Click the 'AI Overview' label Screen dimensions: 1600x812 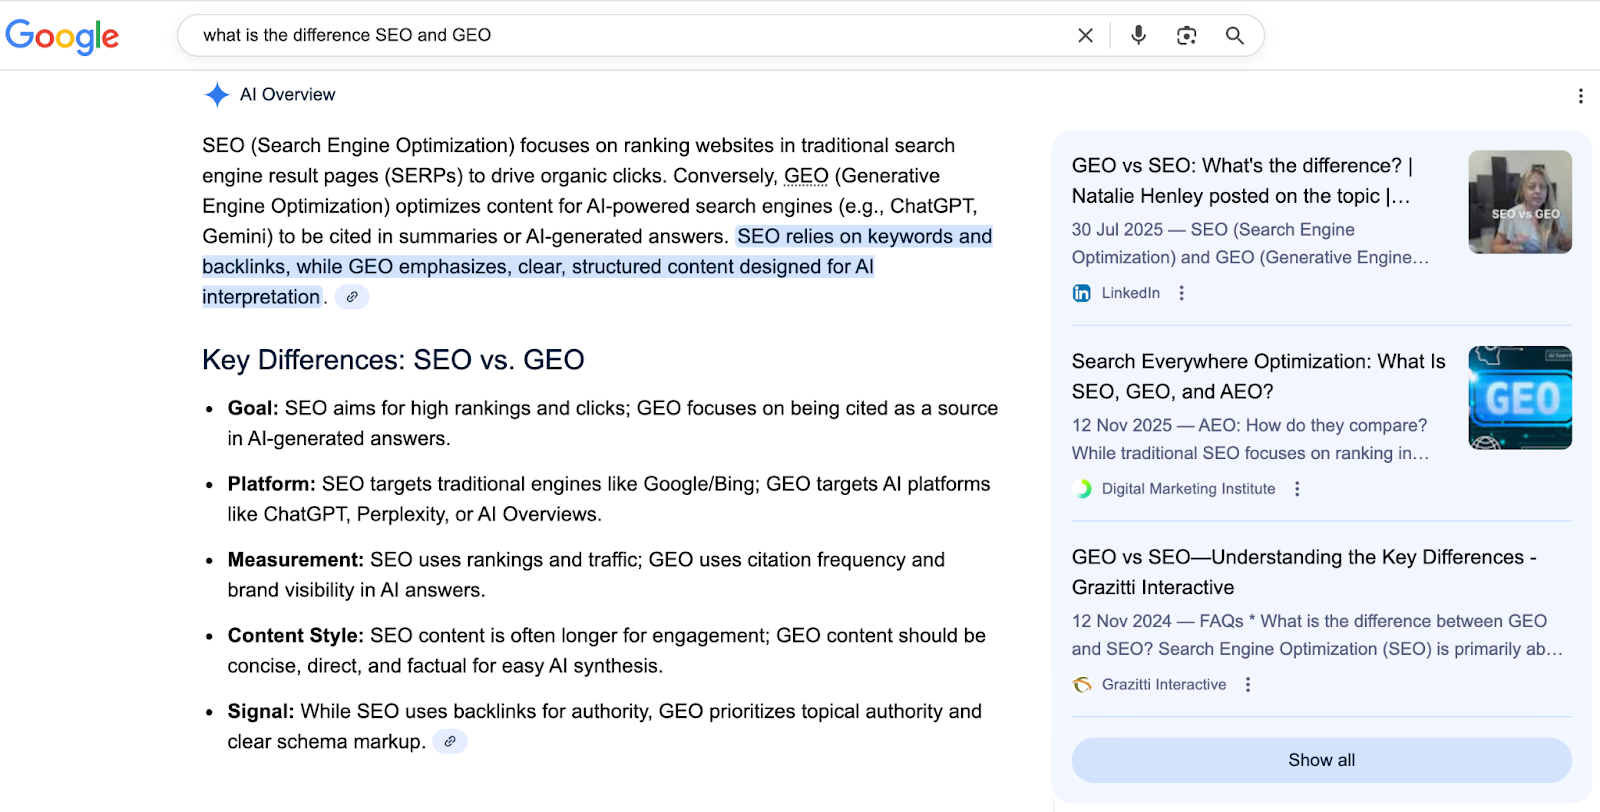click(288, 95)
